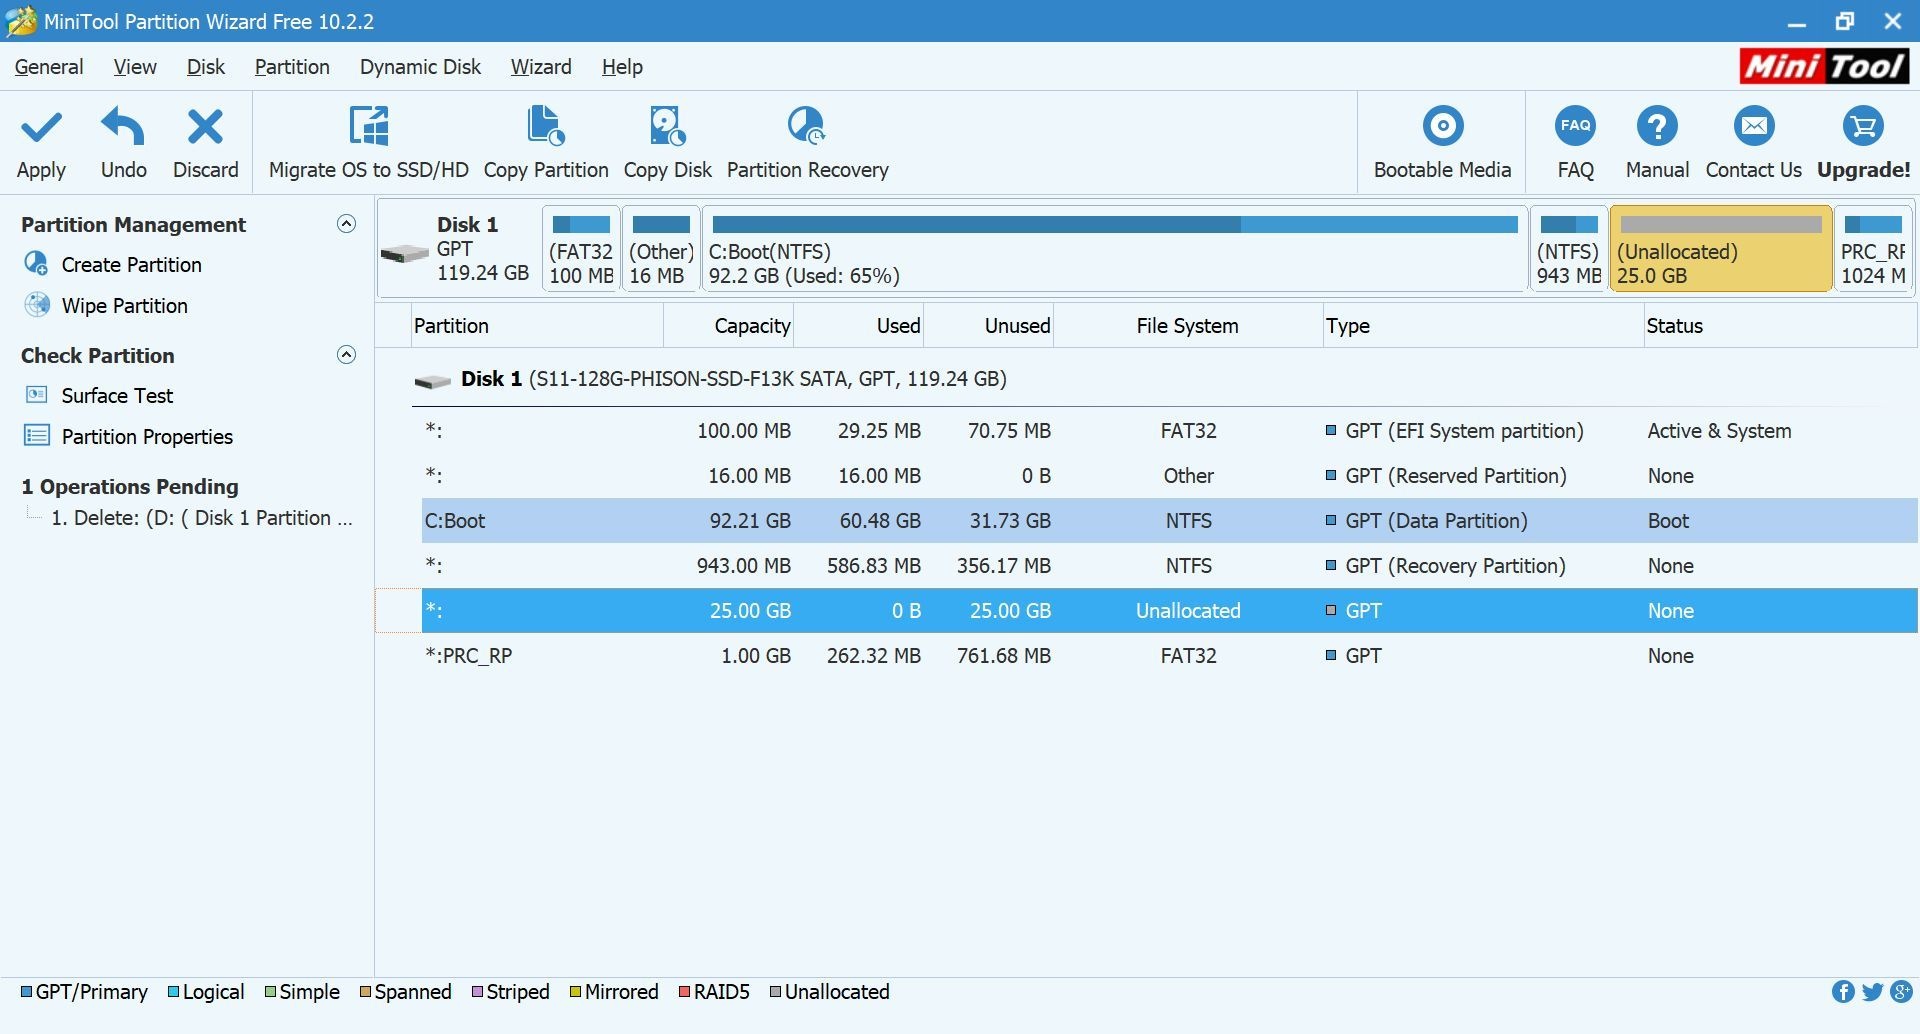The image size is (1920, 1034).
Task: Select the pending Delete D: operation
Action: [202, 518]
